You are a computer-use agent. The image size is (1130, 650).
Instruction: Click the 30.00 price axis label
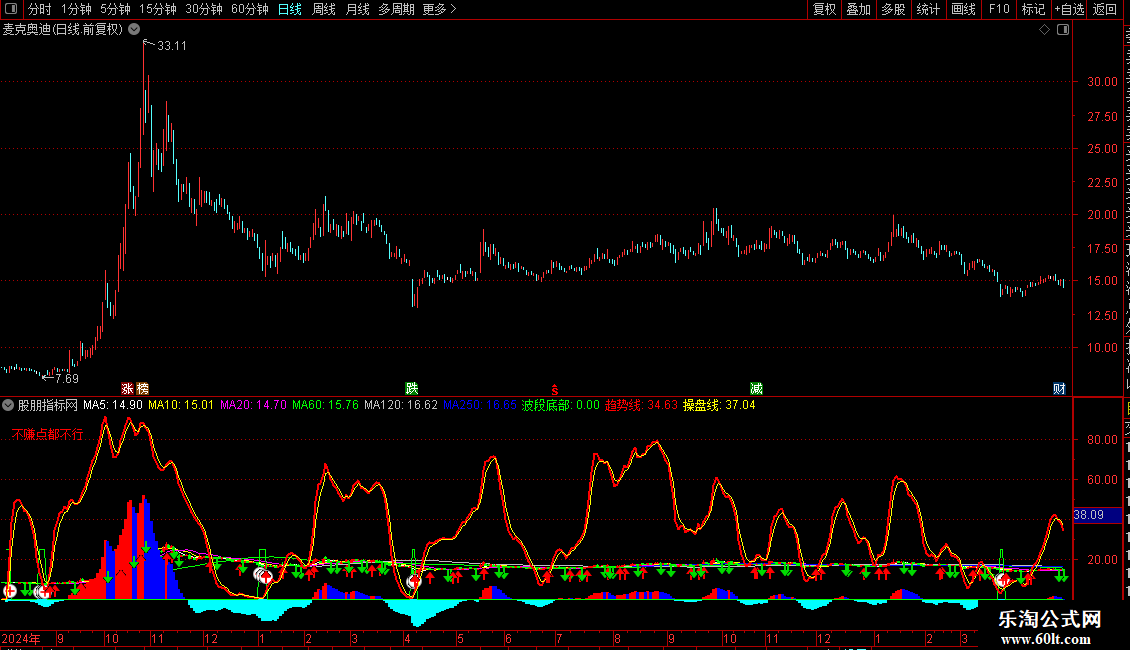1102,82
